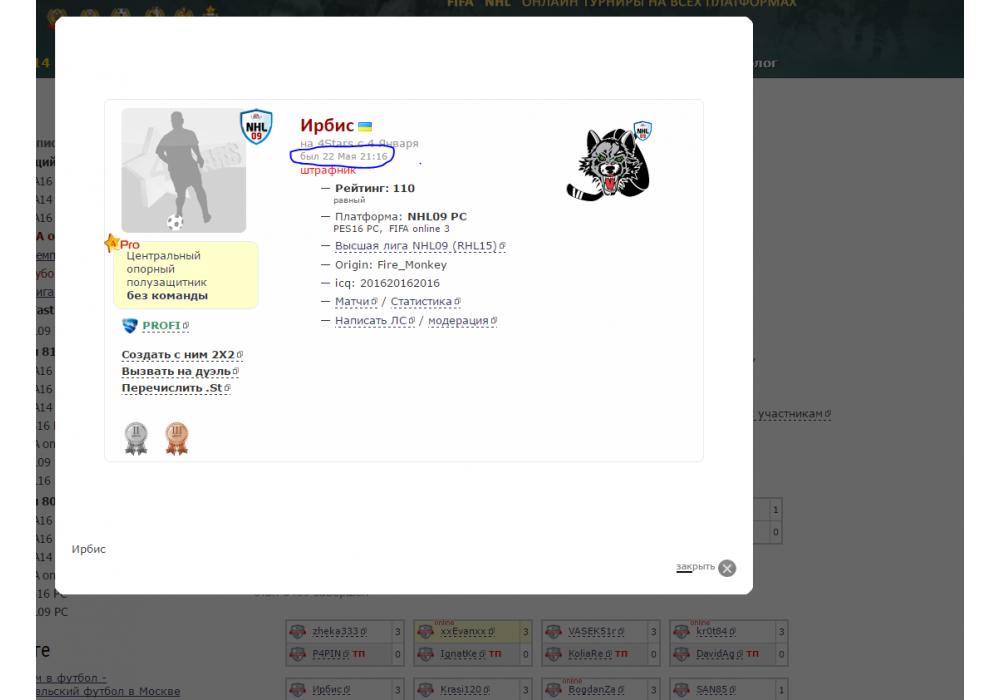Open BogdanZa player link in background

[x=594, y=689]
